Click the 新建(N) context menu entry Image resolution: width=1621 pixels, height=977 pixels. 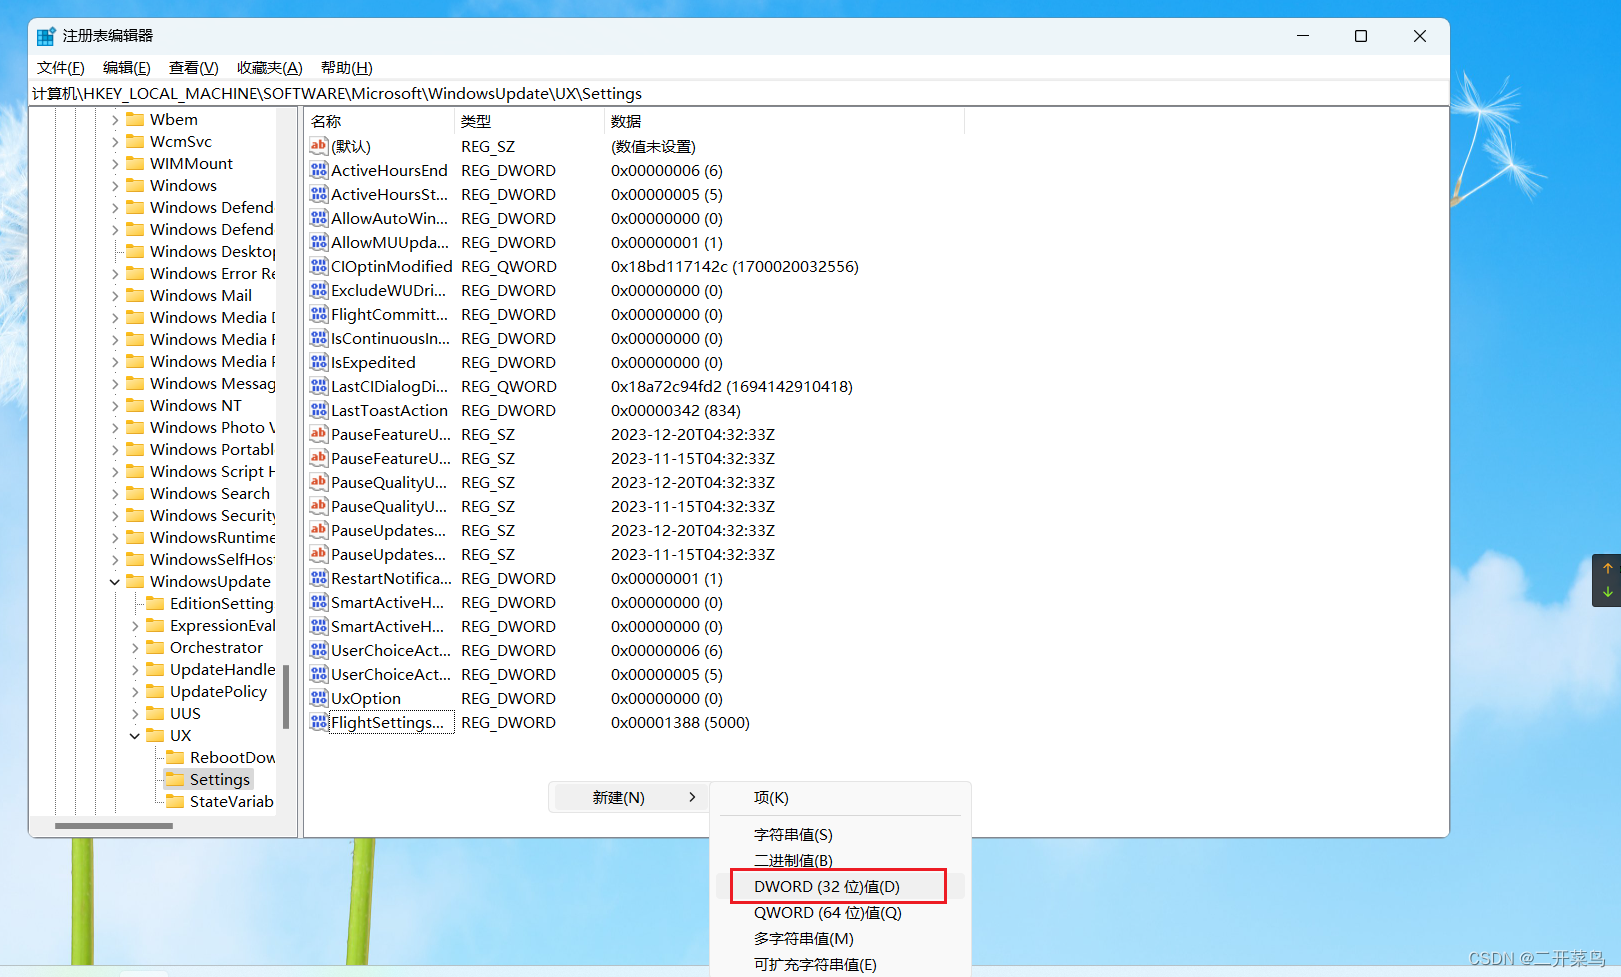pyautogui.click(x=629, y=797)
